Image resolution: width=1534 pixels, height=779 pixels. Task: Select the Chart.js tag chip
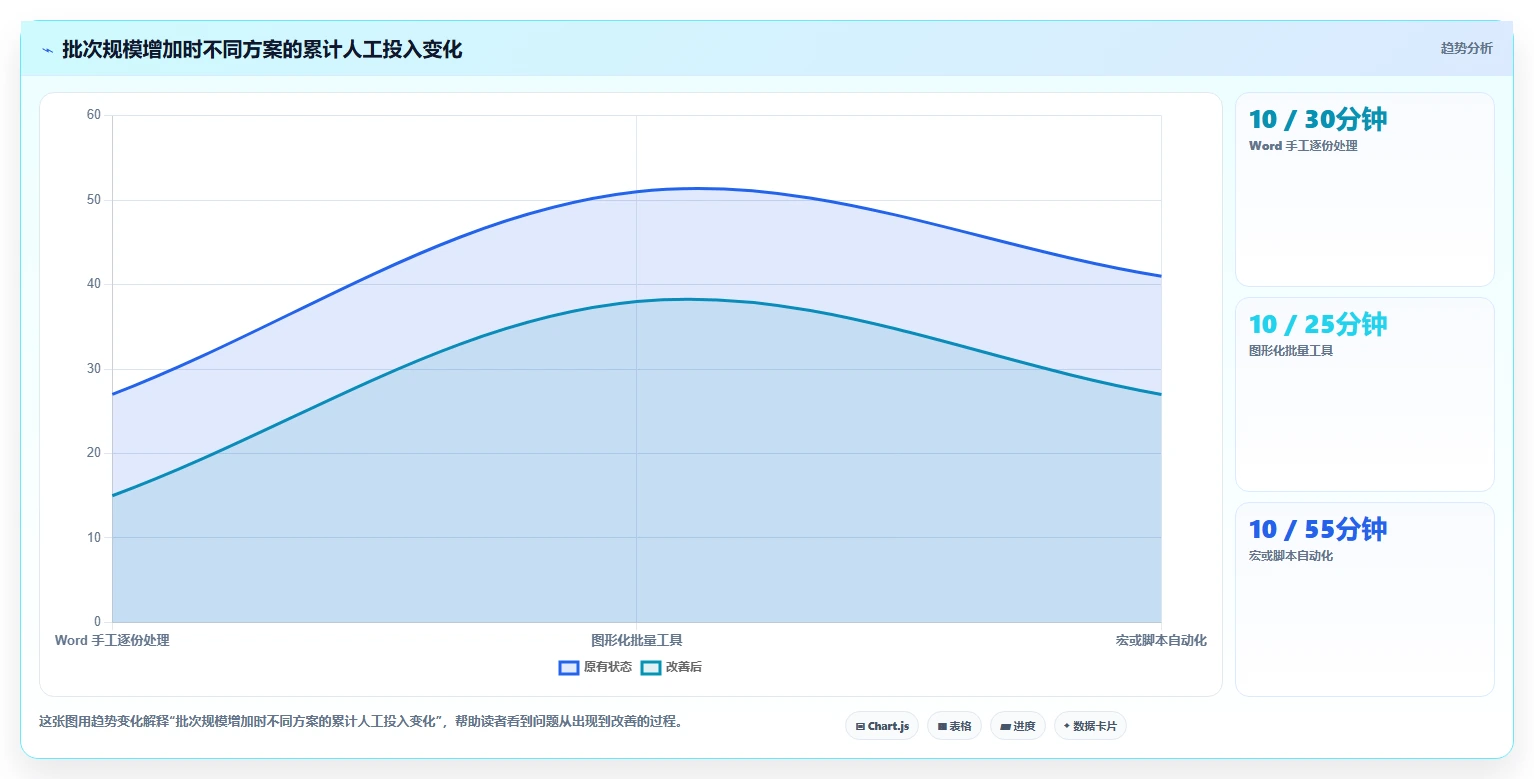[882, 726]
